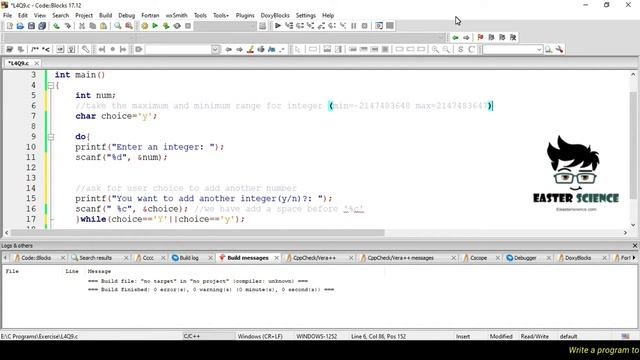The image size is (640, 360).
Task: Click editor vertical scrollbar down arrow
Action: coord(633,225)
